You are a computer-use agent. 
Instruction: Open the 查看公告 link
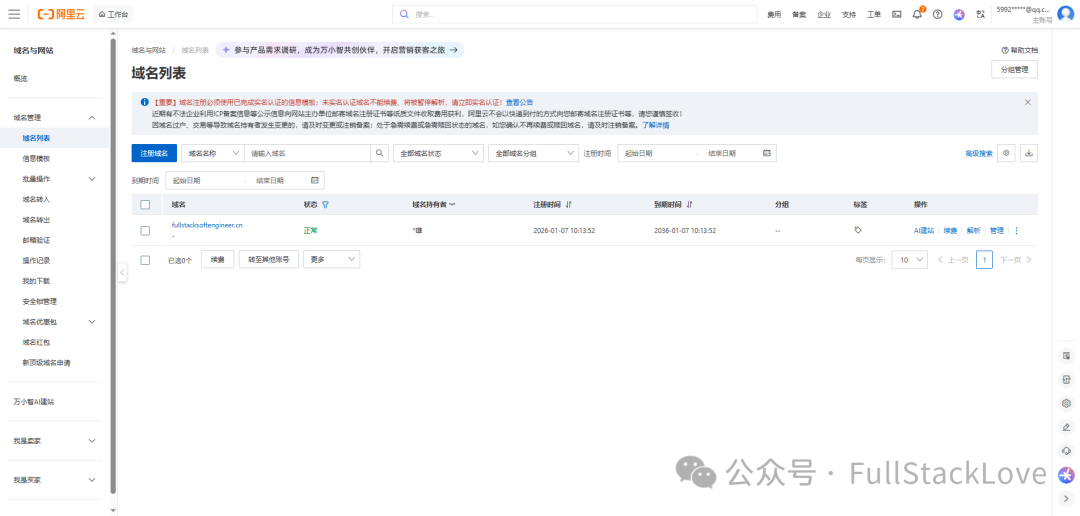click(519, 102)
